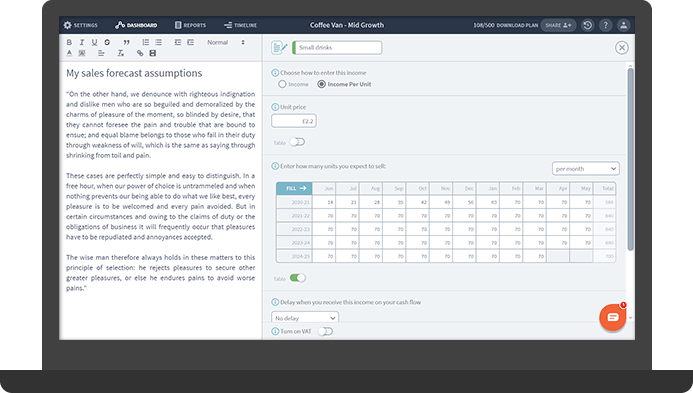Click the 2020-21 total showing 588

pos(605,202)
